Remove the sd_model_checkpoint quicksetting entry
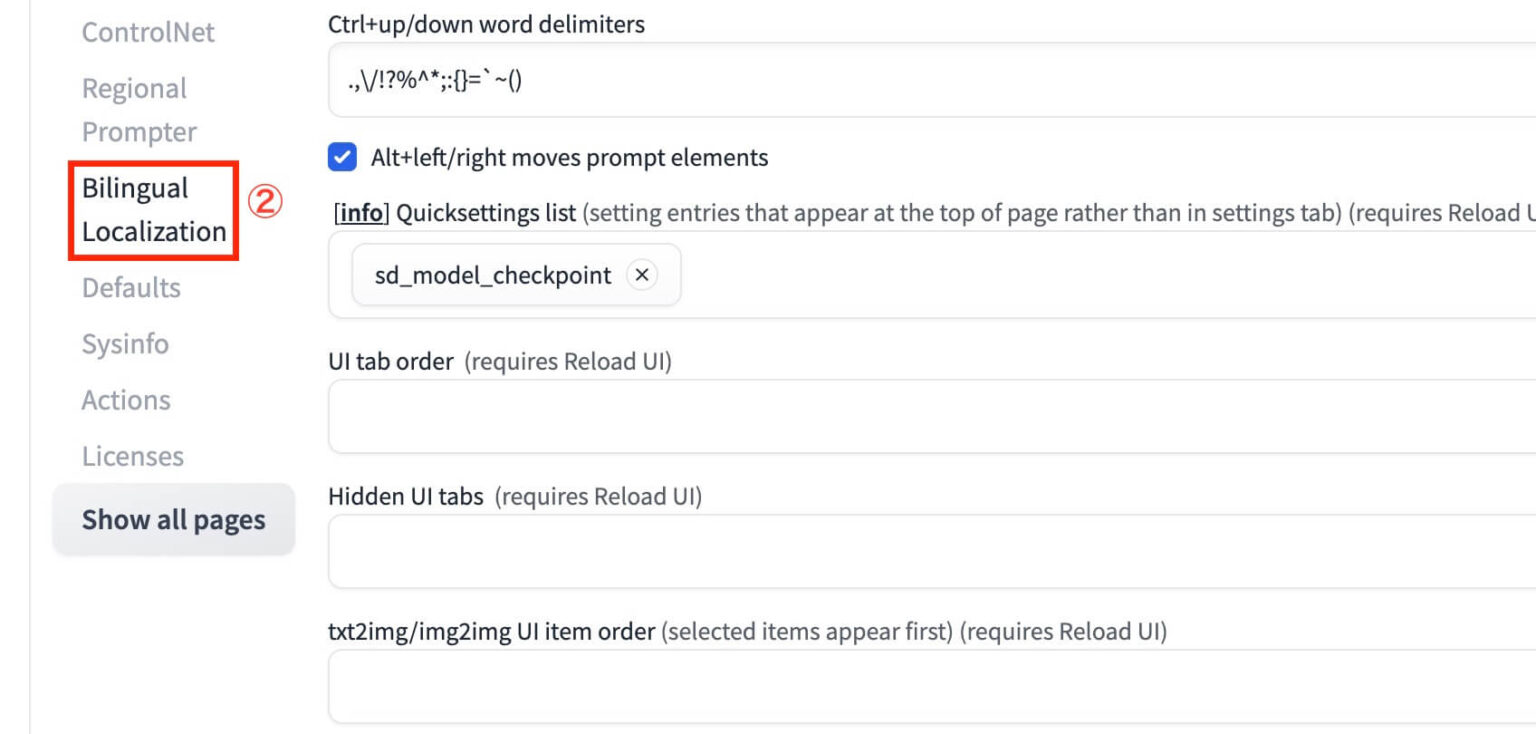This screenshot has width=1536, height=734. pyautogui.click(x=642, y=275)
